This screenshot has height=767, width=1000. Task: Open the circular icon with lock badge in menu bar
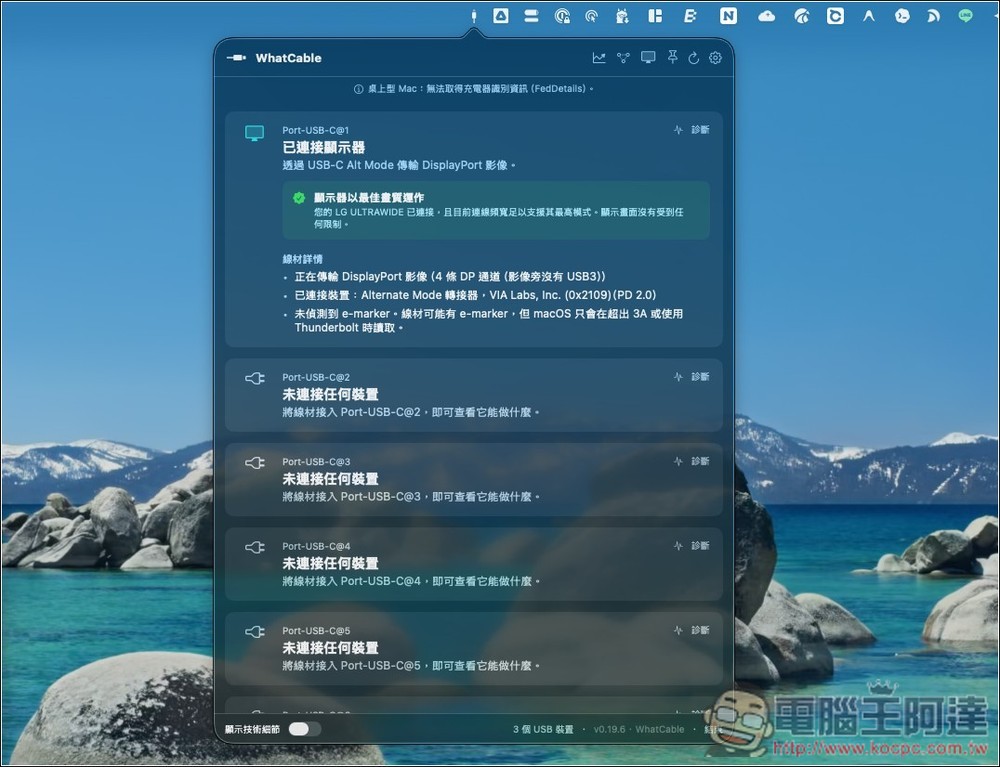pos(562,16)
